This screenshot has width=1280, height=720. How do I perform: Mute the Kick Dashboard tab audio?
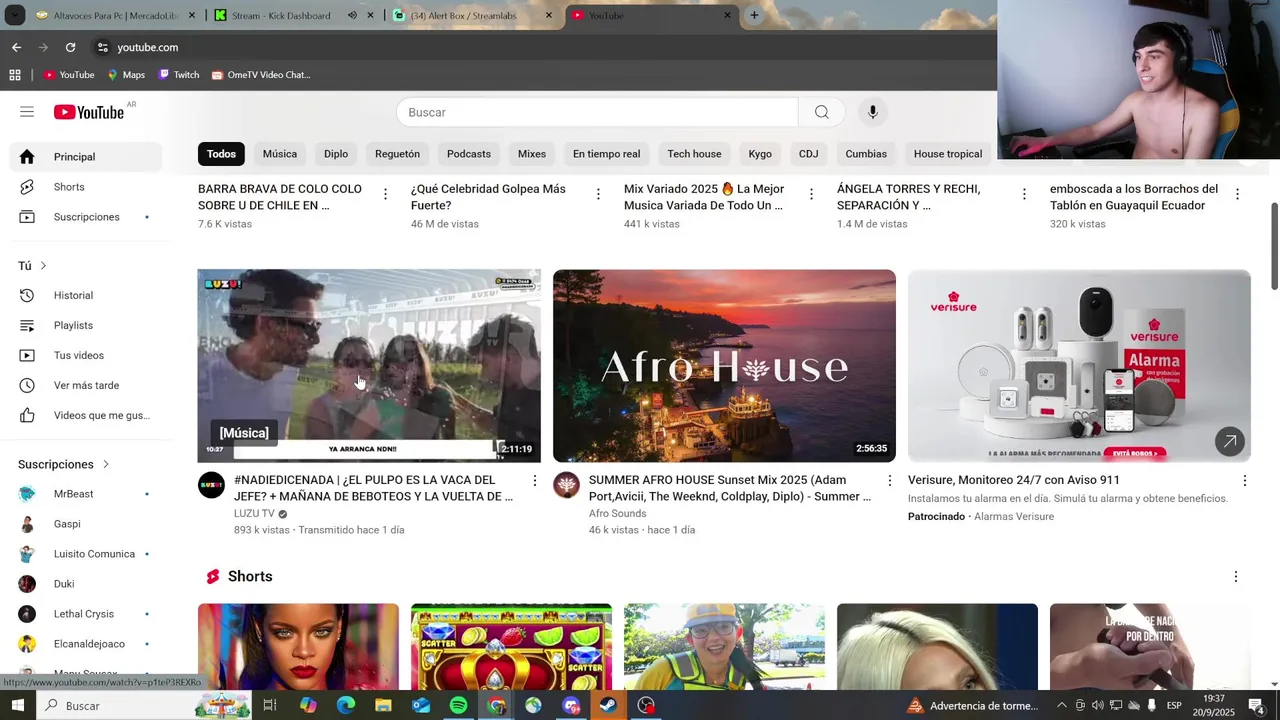pyautogui.click(x=352, y=16)
